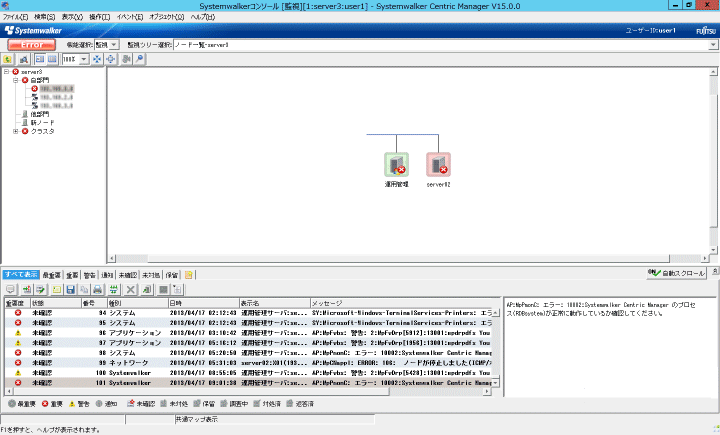Sort events by 重要度 column header

tap(17, 303)
